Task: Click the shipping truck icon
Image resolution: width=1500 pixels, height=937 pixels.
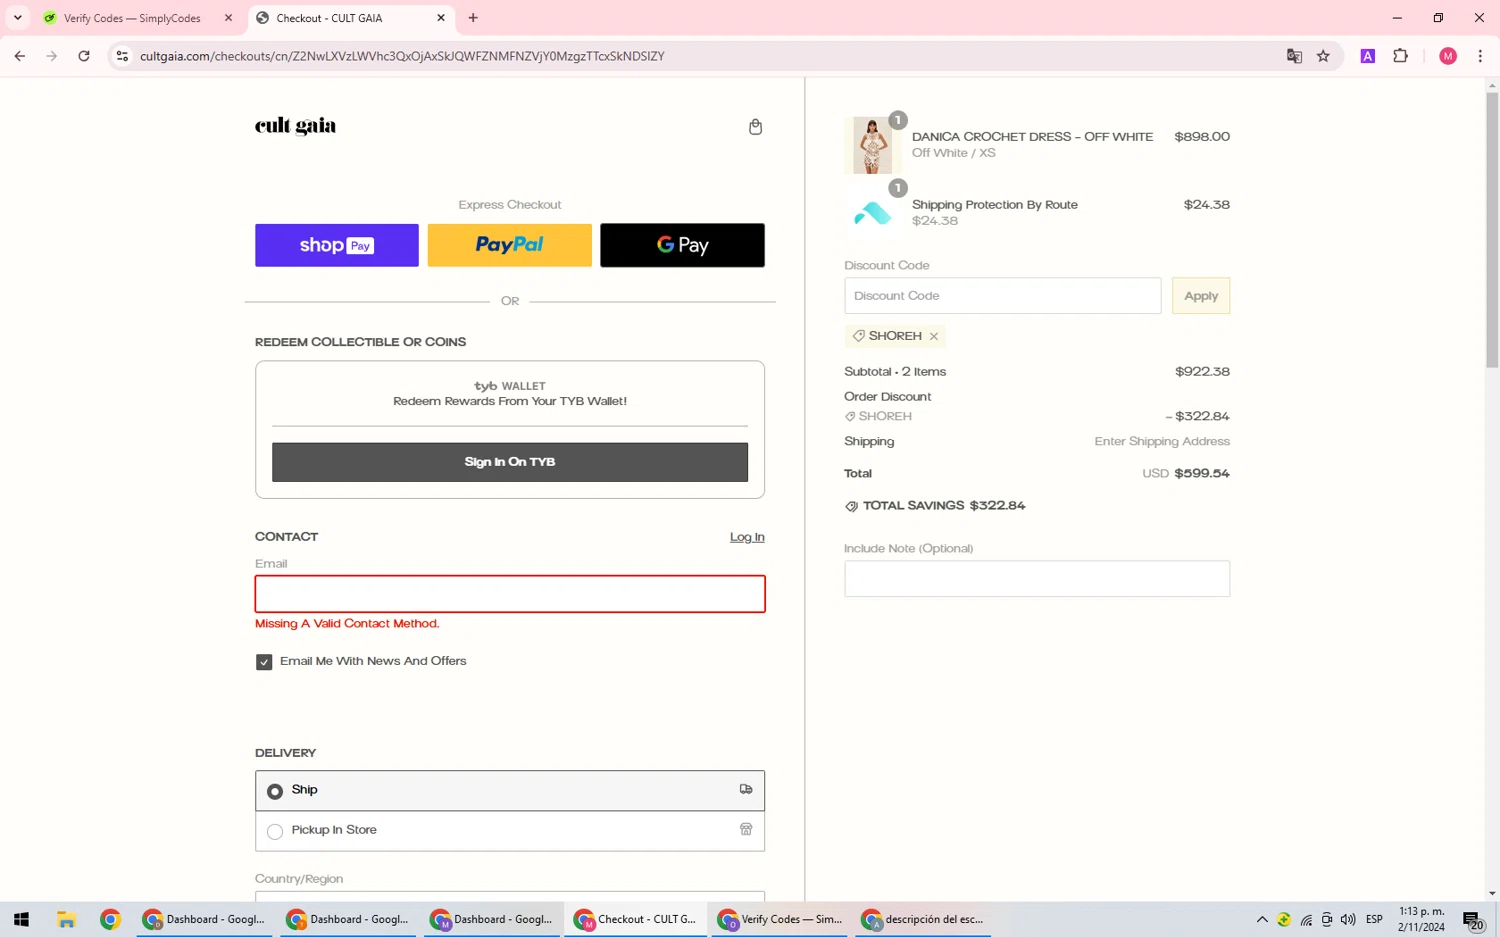Action: coord(746,789)
